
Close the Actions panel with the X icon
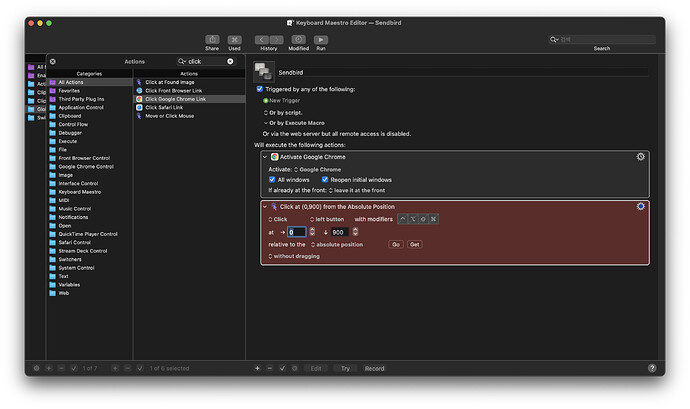pos(53,62)
